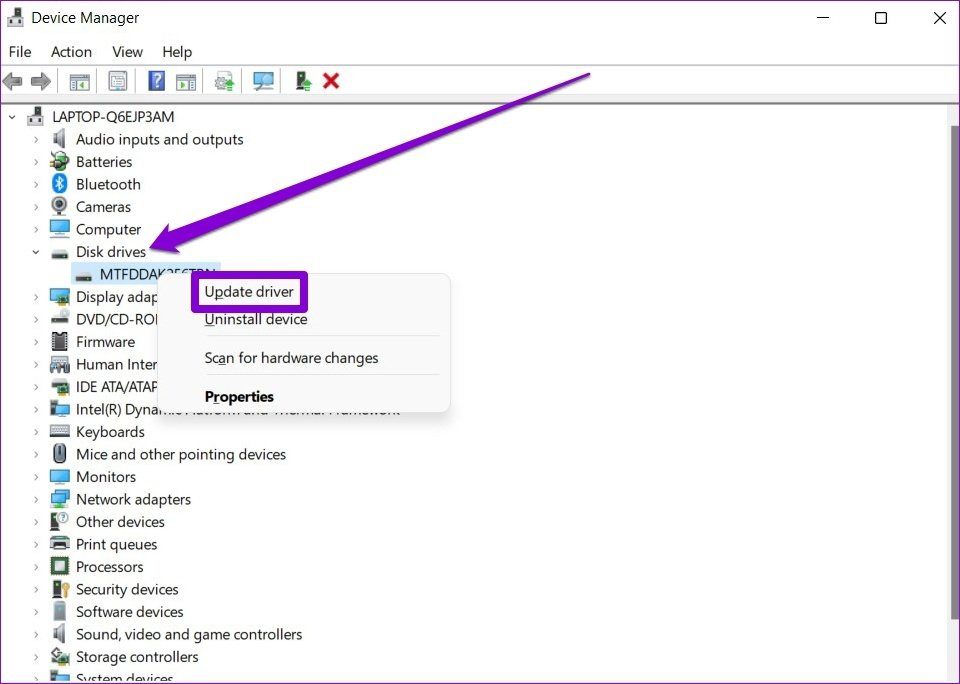Click the Security devices key icon
This screenshot has height=684, width=960.
61,589
